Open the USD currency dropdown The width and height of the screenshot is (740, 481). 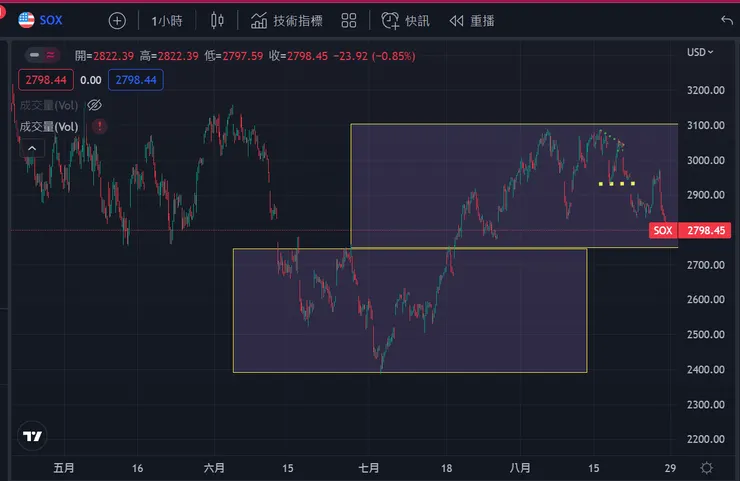pos(700,53)
